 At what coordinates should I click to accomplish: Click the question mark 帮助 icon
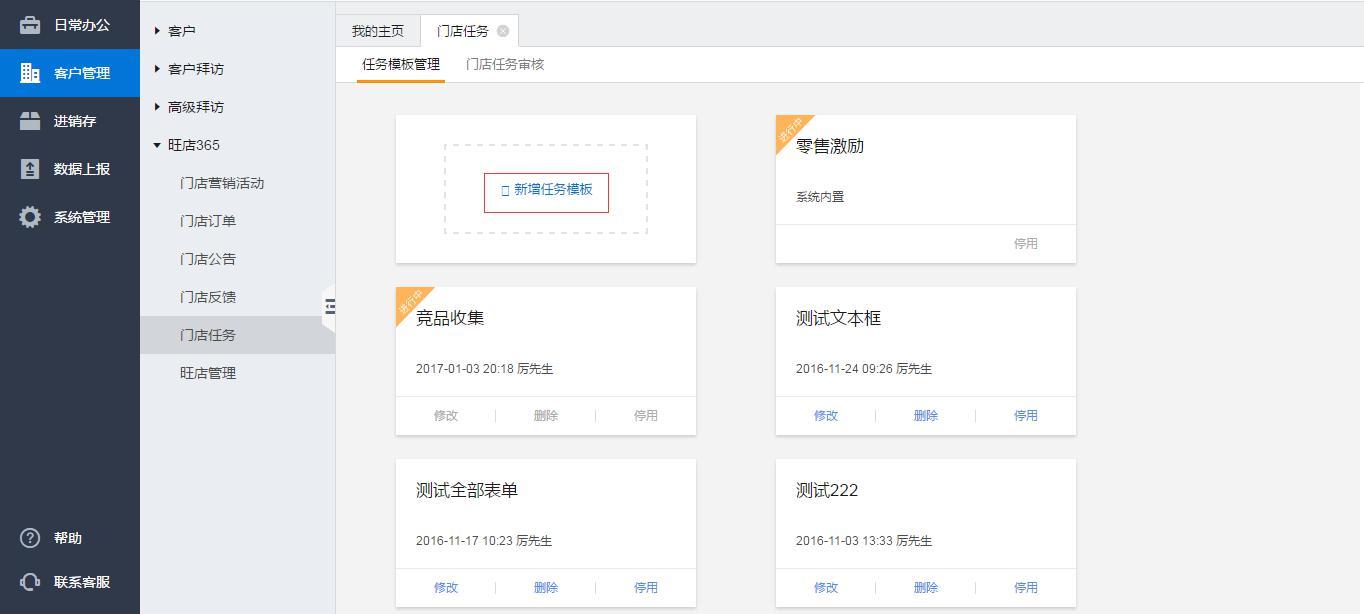[x=30, y=538]
